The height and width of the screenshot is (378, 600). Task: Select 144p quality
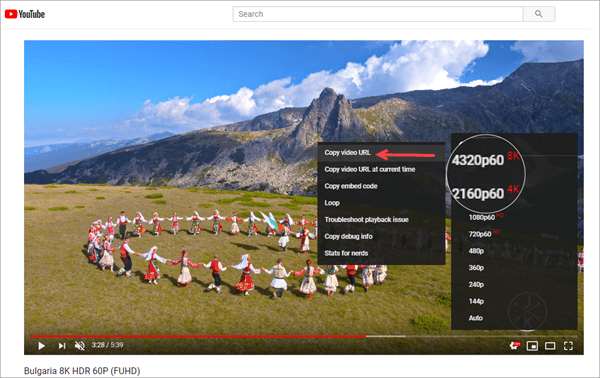476,301
